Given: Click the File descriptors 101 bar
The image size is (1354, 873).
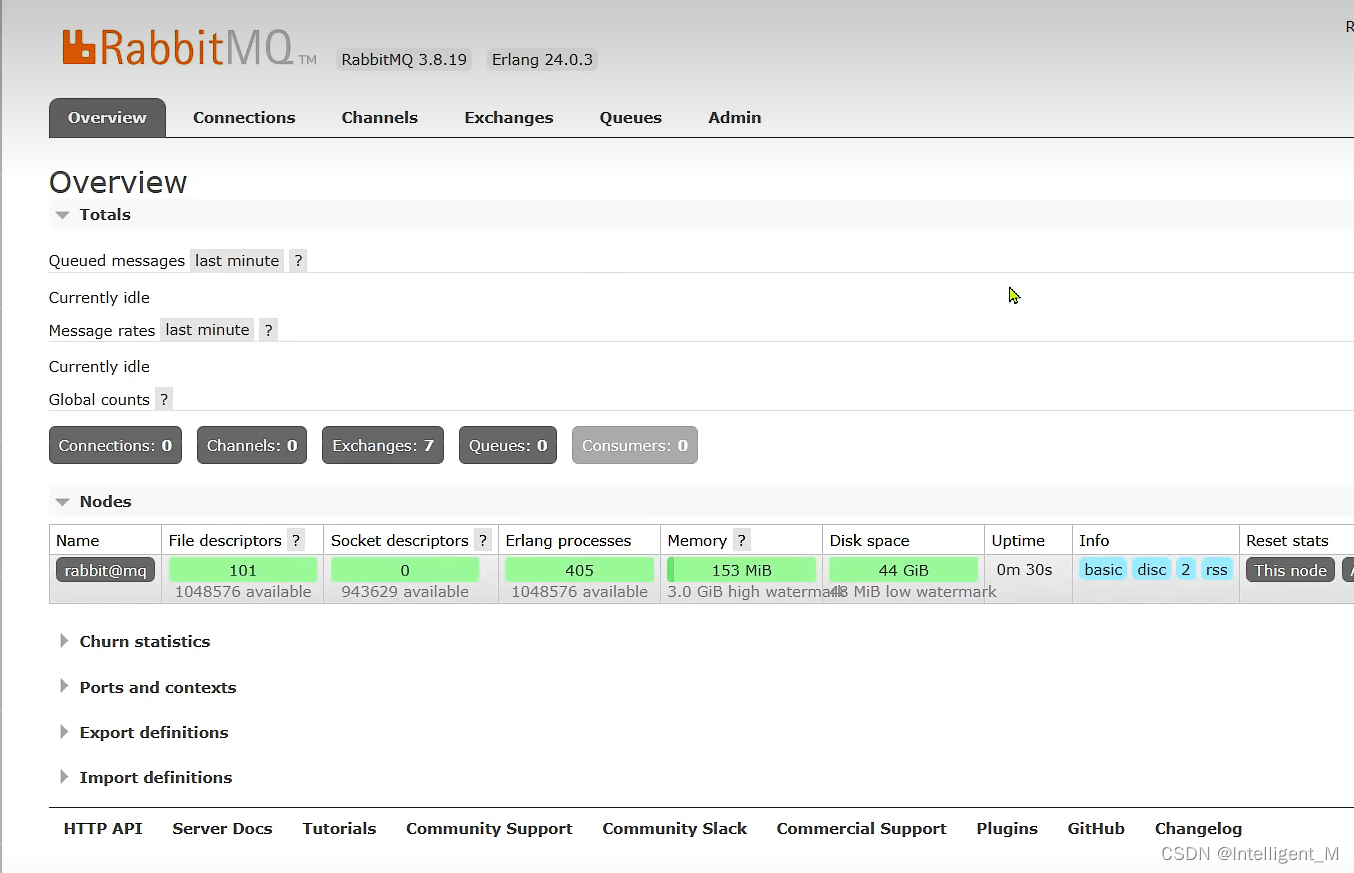Looking at the screenshot, I should [243, 570].
